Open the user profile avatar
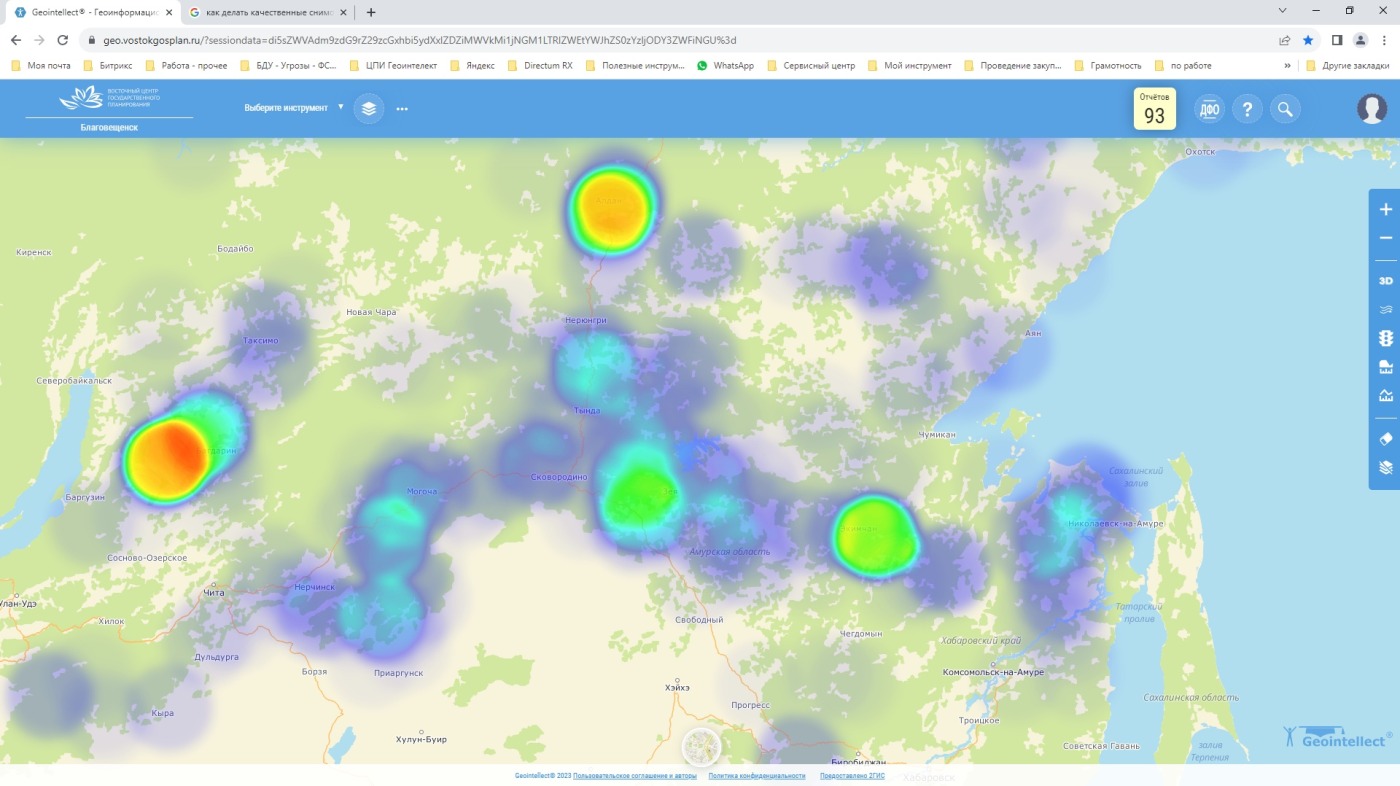Viewport: 1400px width, 786px height. (x=1372, y=108)
